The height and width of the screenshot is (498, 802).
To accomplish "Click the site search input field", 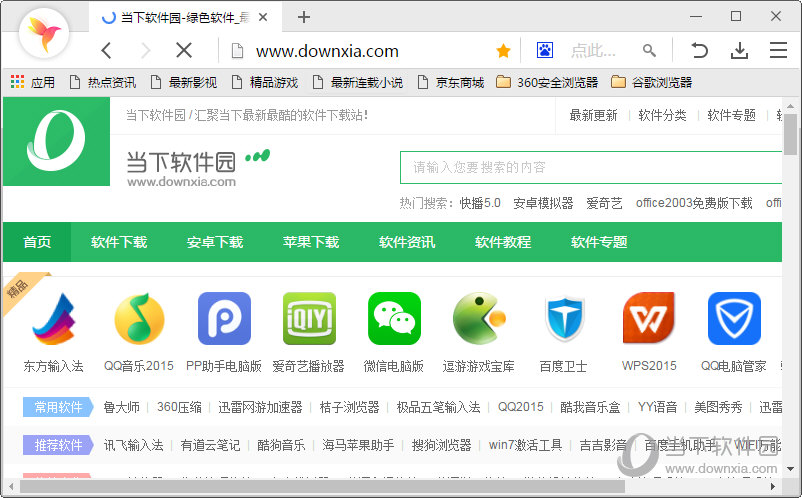I will (x=591, y=167).
